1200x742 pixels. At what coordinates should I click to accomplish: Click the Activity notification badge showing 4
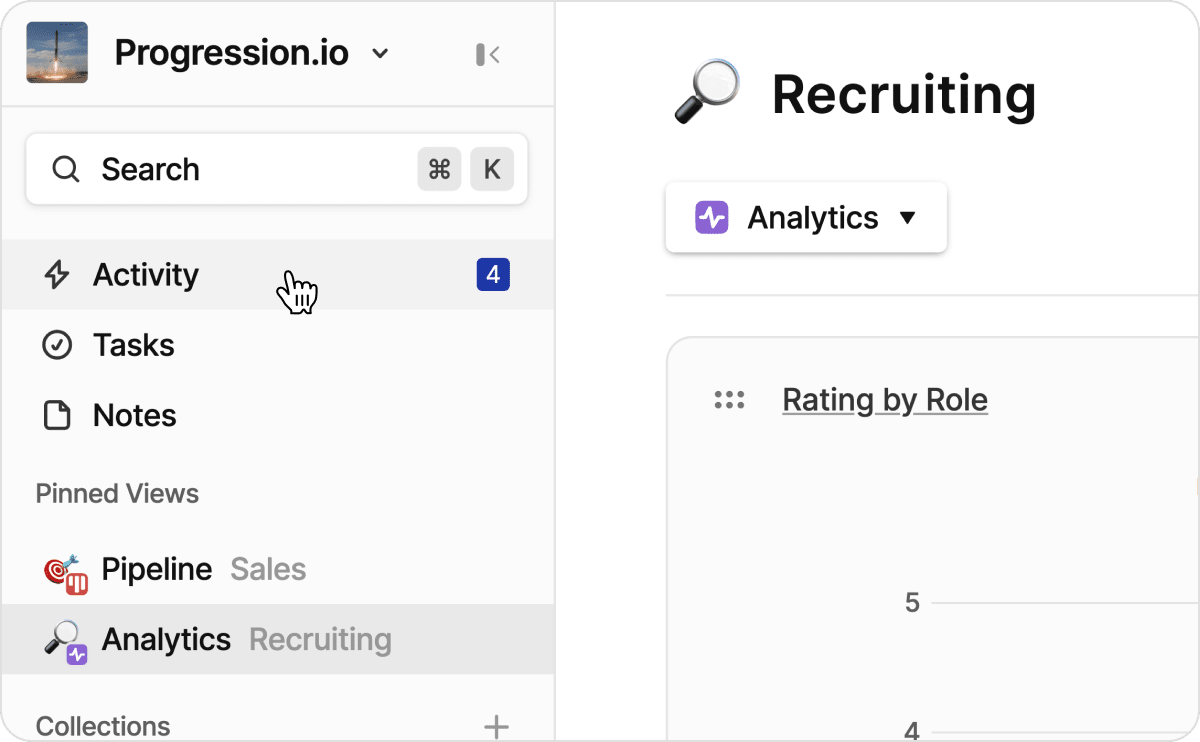coord(493,274)
